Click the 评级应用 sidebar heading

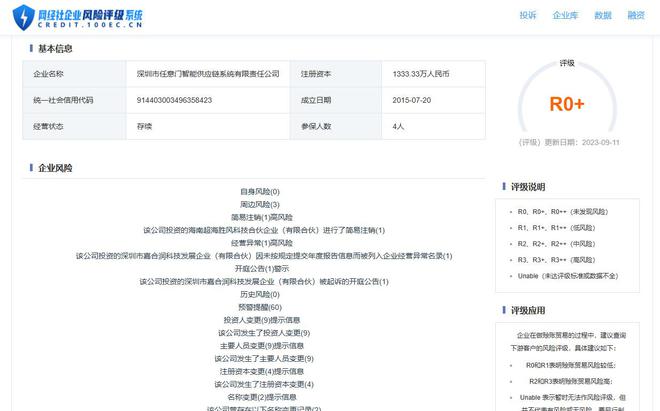point(528,311)
